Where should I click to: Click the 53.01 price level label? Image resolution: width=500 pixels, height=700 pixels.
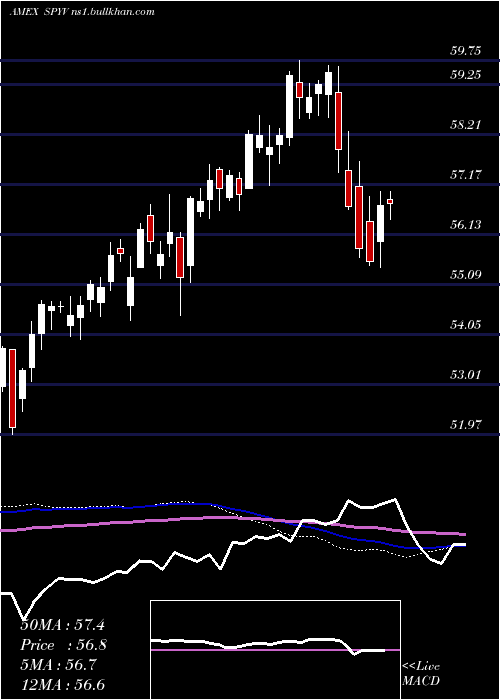(466, 375)
